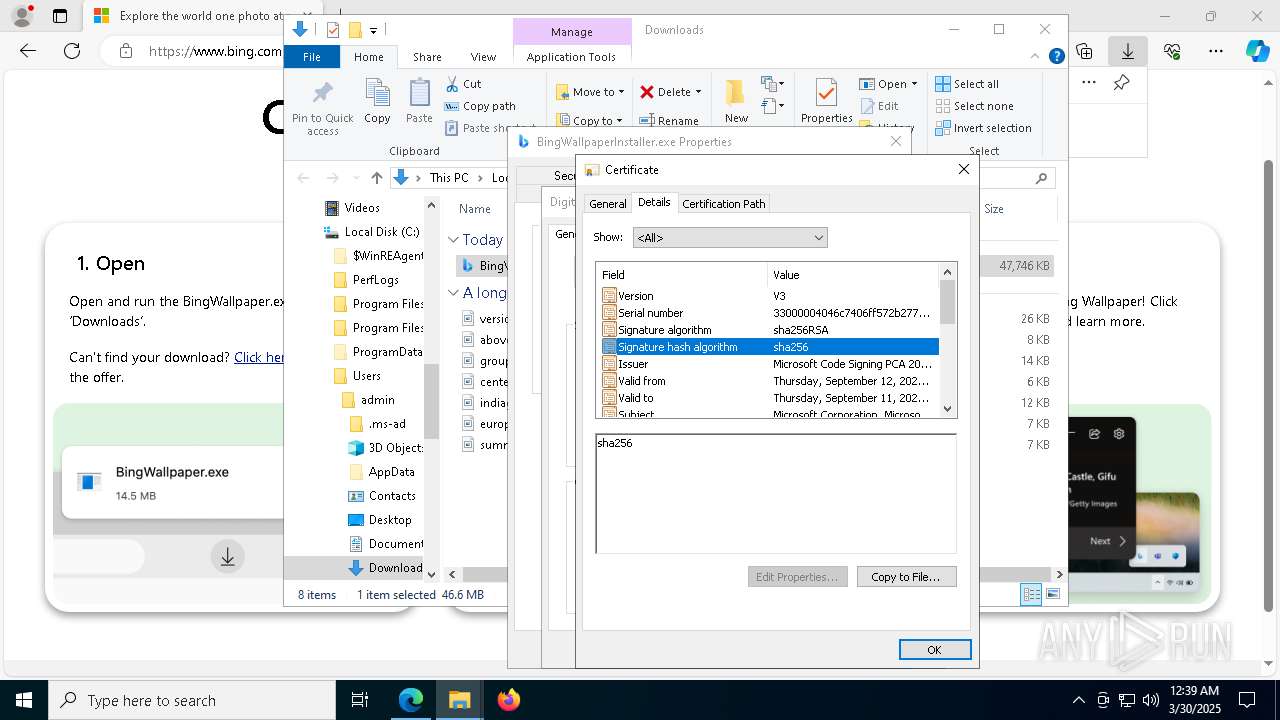
Task: Select the Valid from row
Action: [767, 381]
